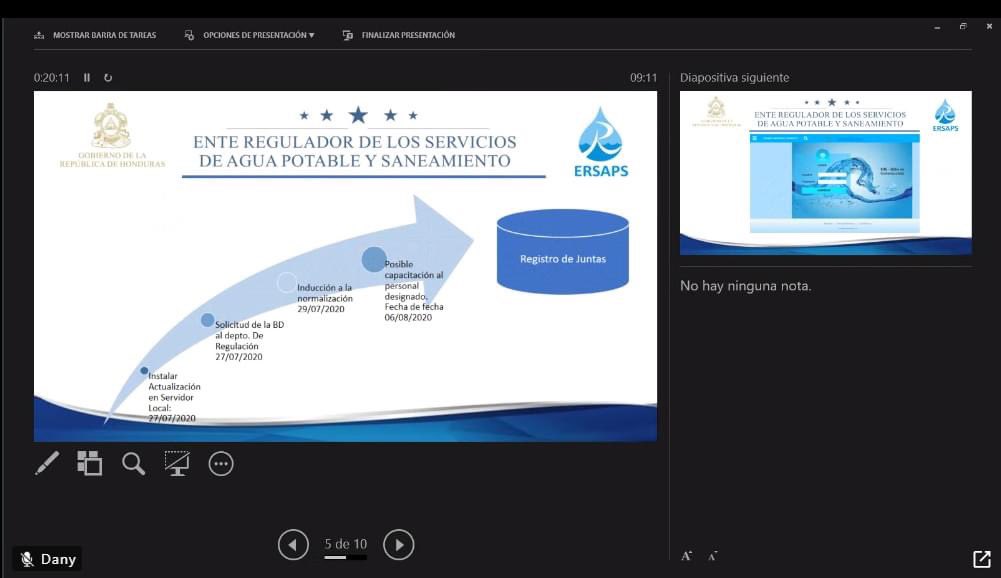The image size is (1001, 578).
Task: Increase notes text size
Action: coord(686,556)
